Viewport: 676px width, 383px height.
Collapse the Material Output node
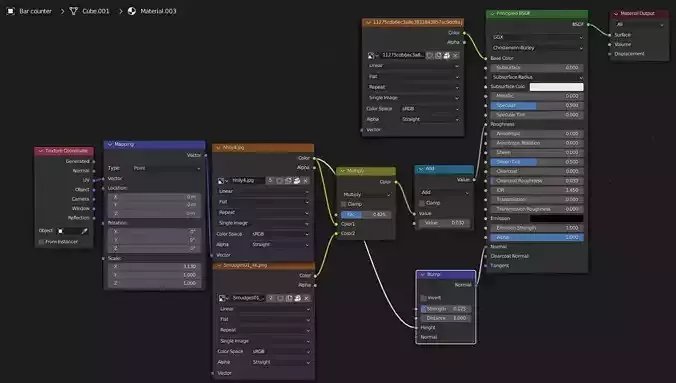click(616, 14)
